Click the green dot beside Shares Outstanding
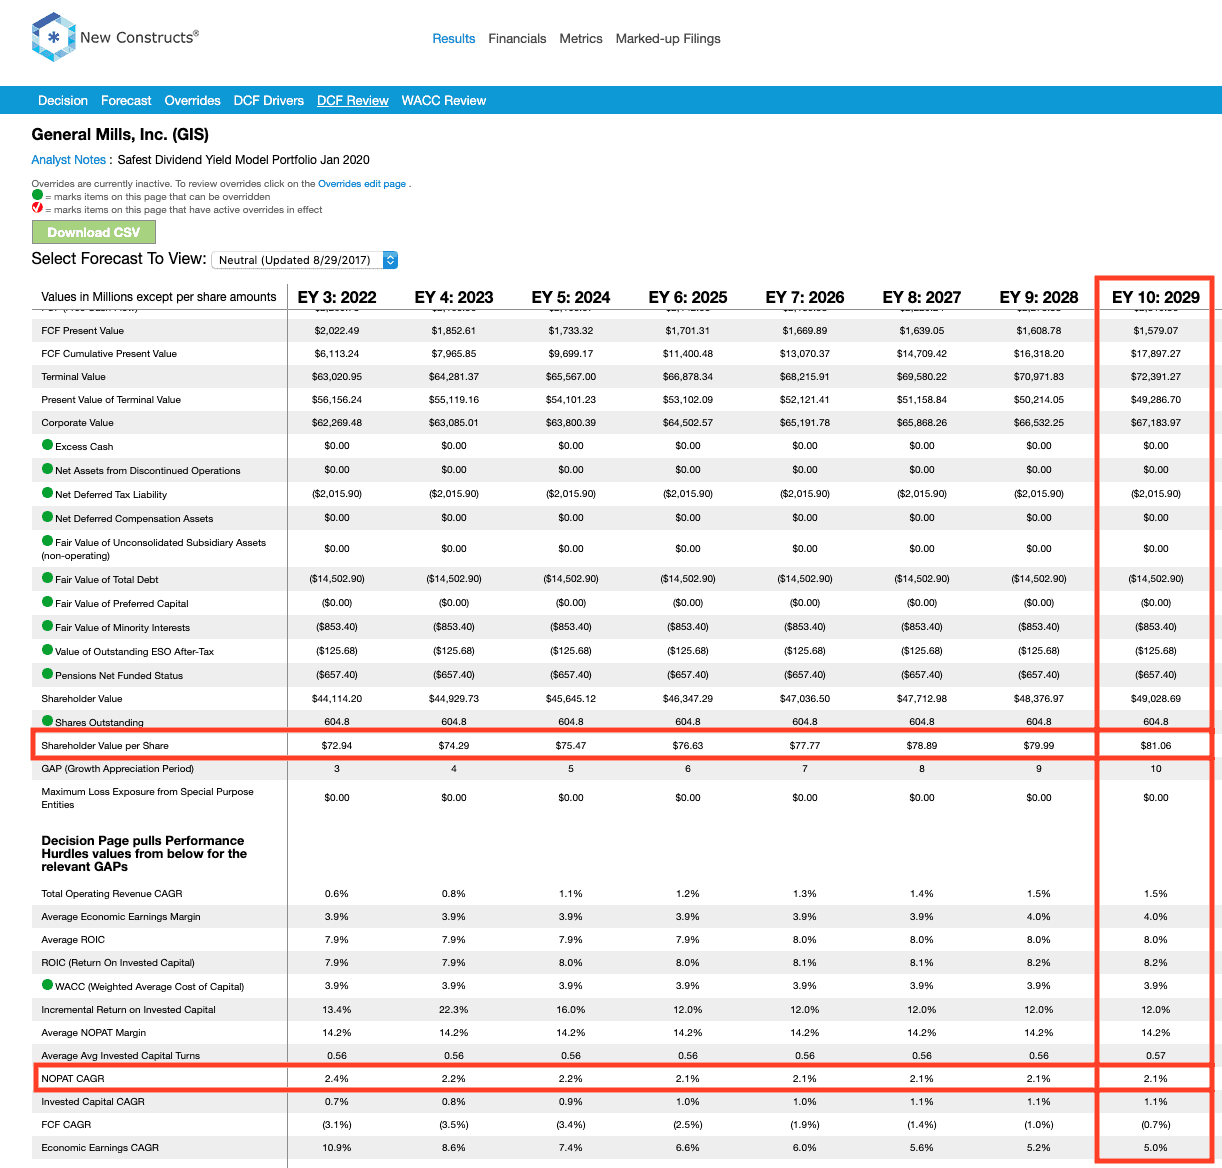This screenshot has height=1168, width=1222. coord(47,720)
